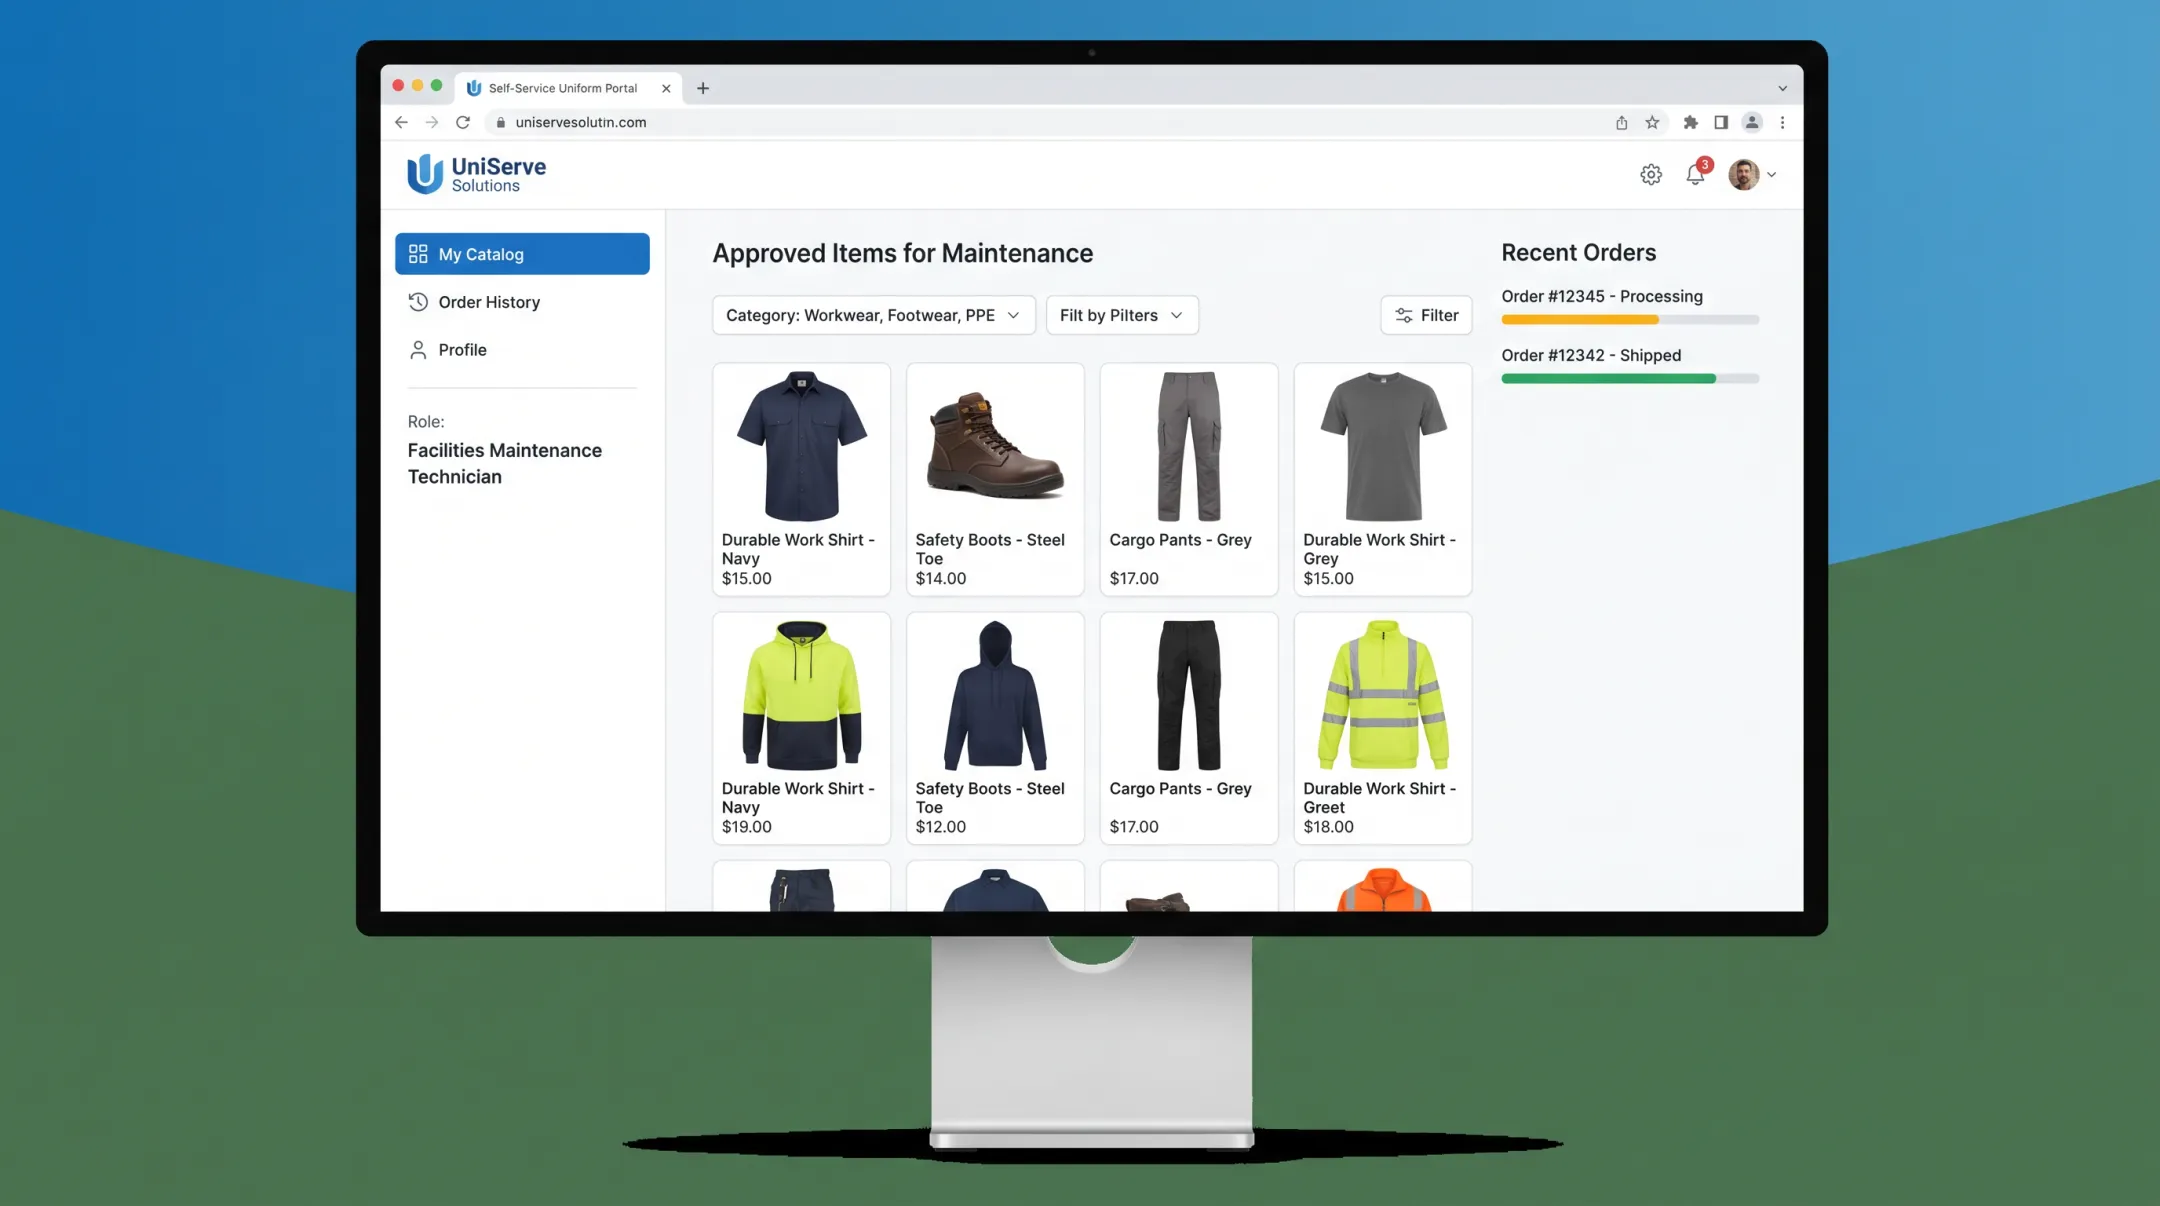2160x1206 pixels.
Task: Open the hi-vis yellow jacket image
Action: click(x=1383, y=695)
